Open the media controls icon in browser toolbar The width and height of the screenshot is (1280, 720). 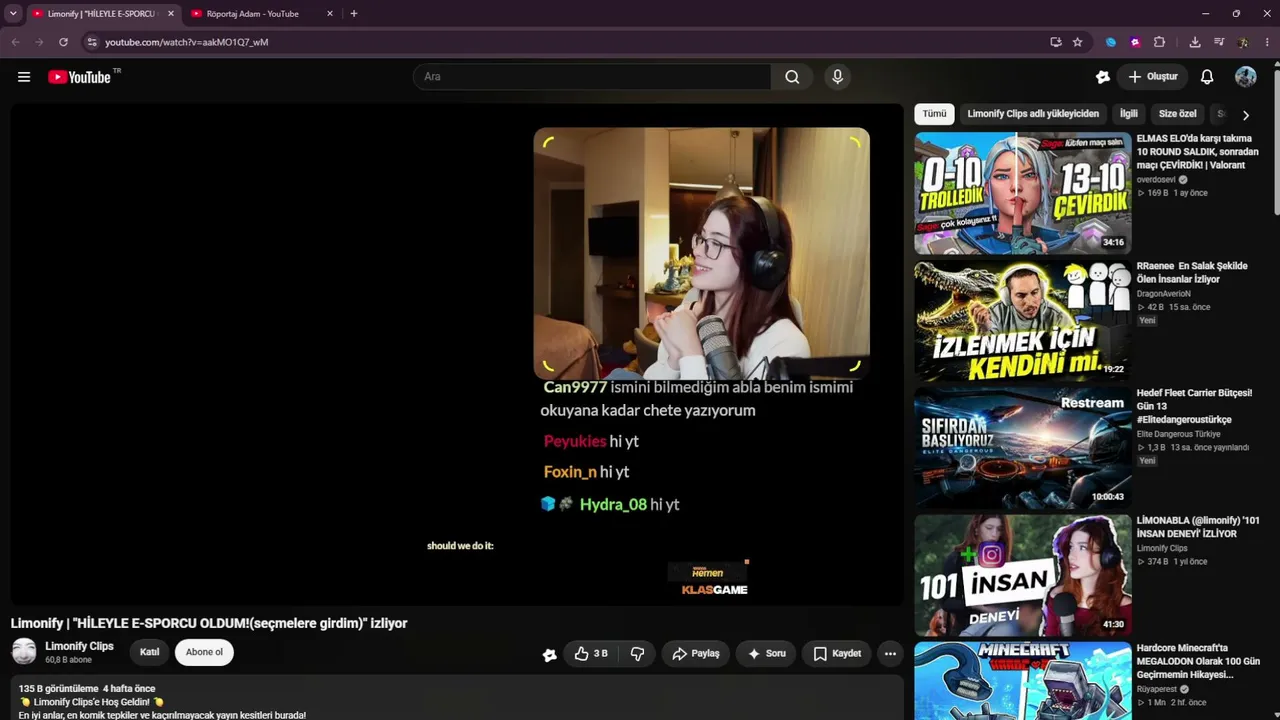pos(1218,42)
